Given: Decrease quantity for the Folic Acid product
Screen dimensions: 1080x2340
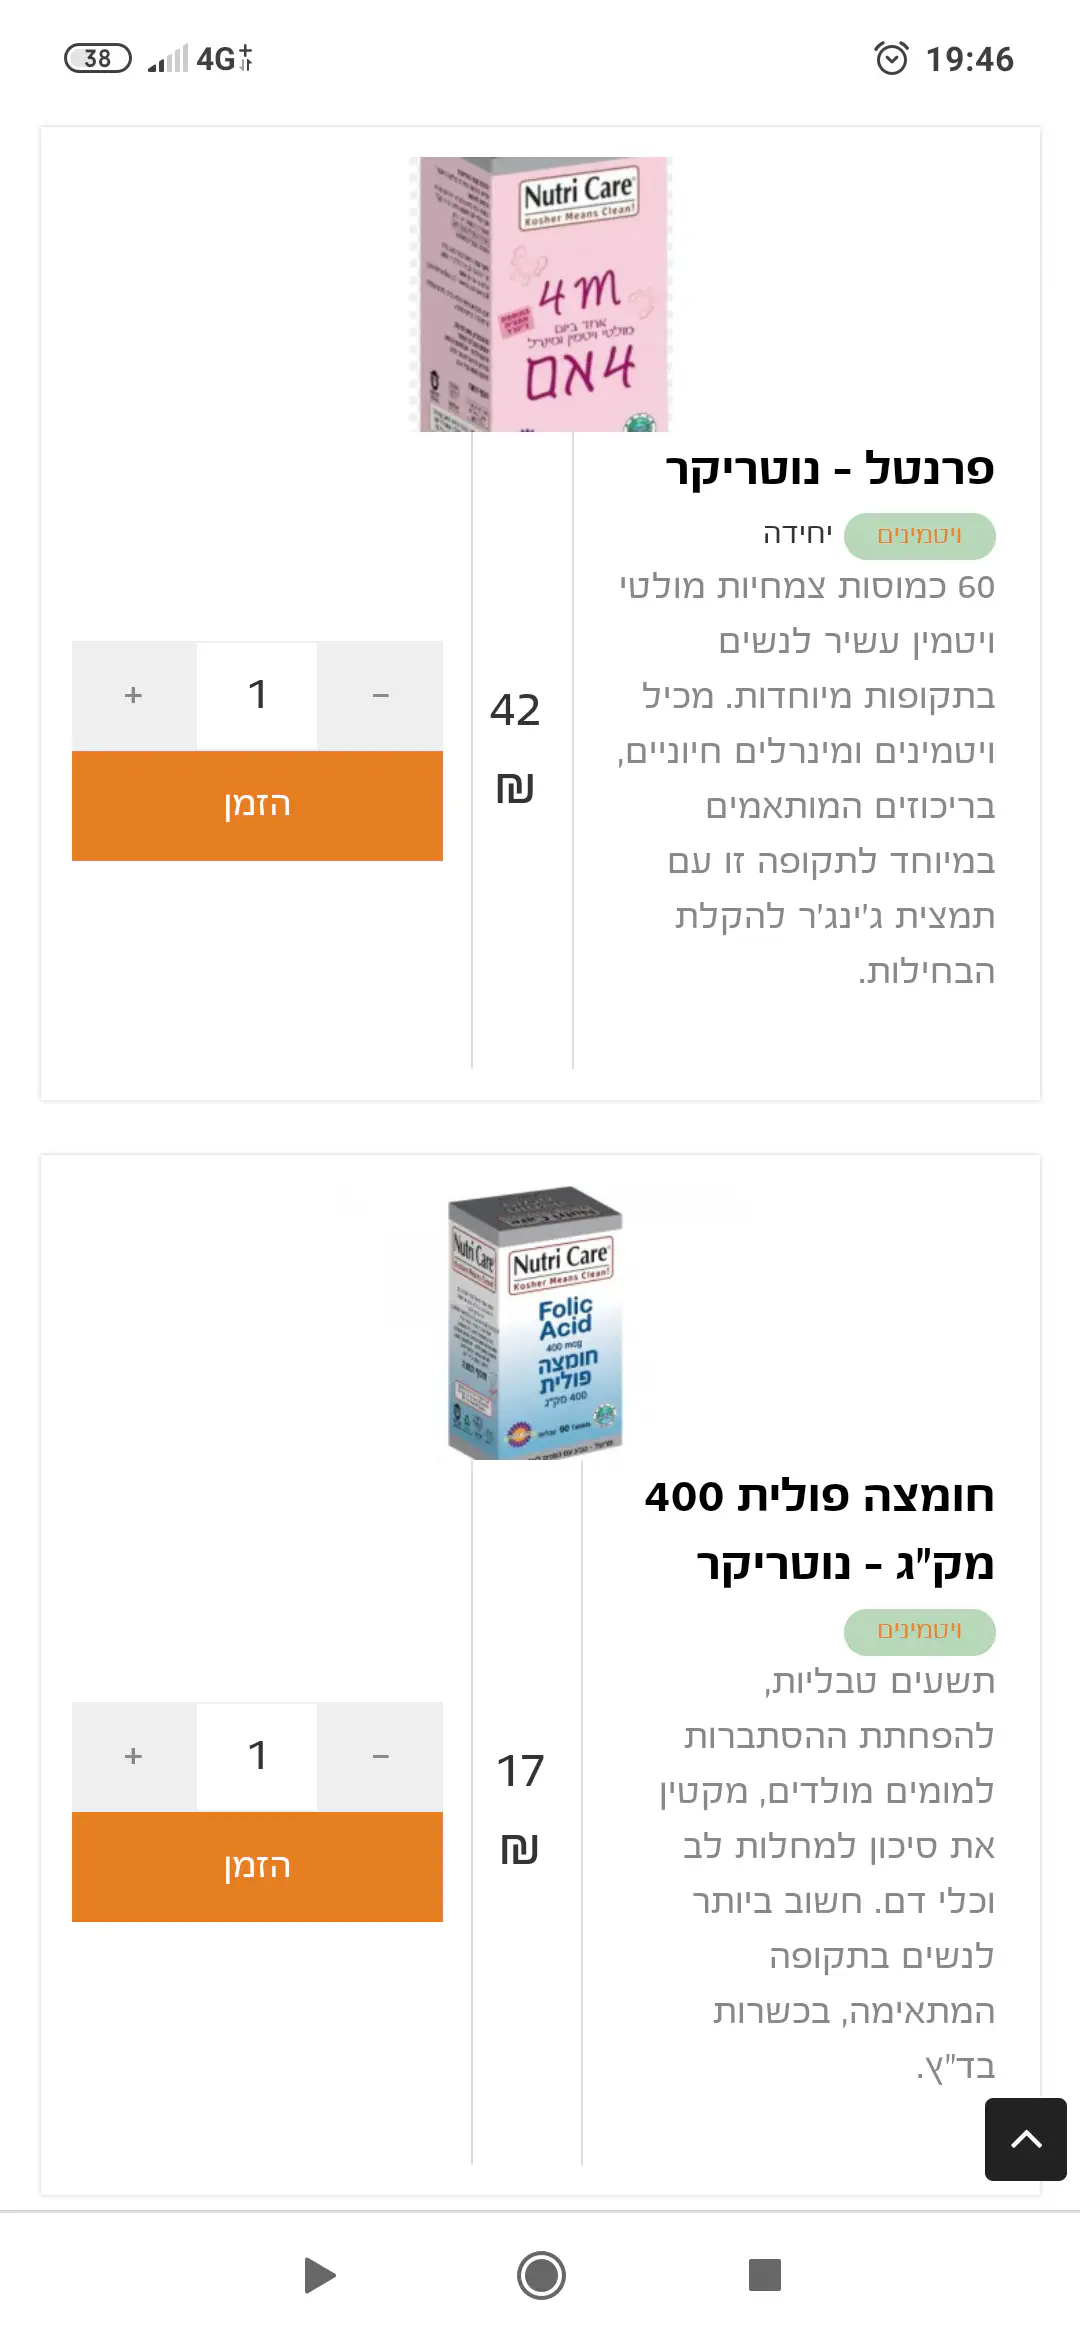Looking at the screenshot, I should 380,1756.
